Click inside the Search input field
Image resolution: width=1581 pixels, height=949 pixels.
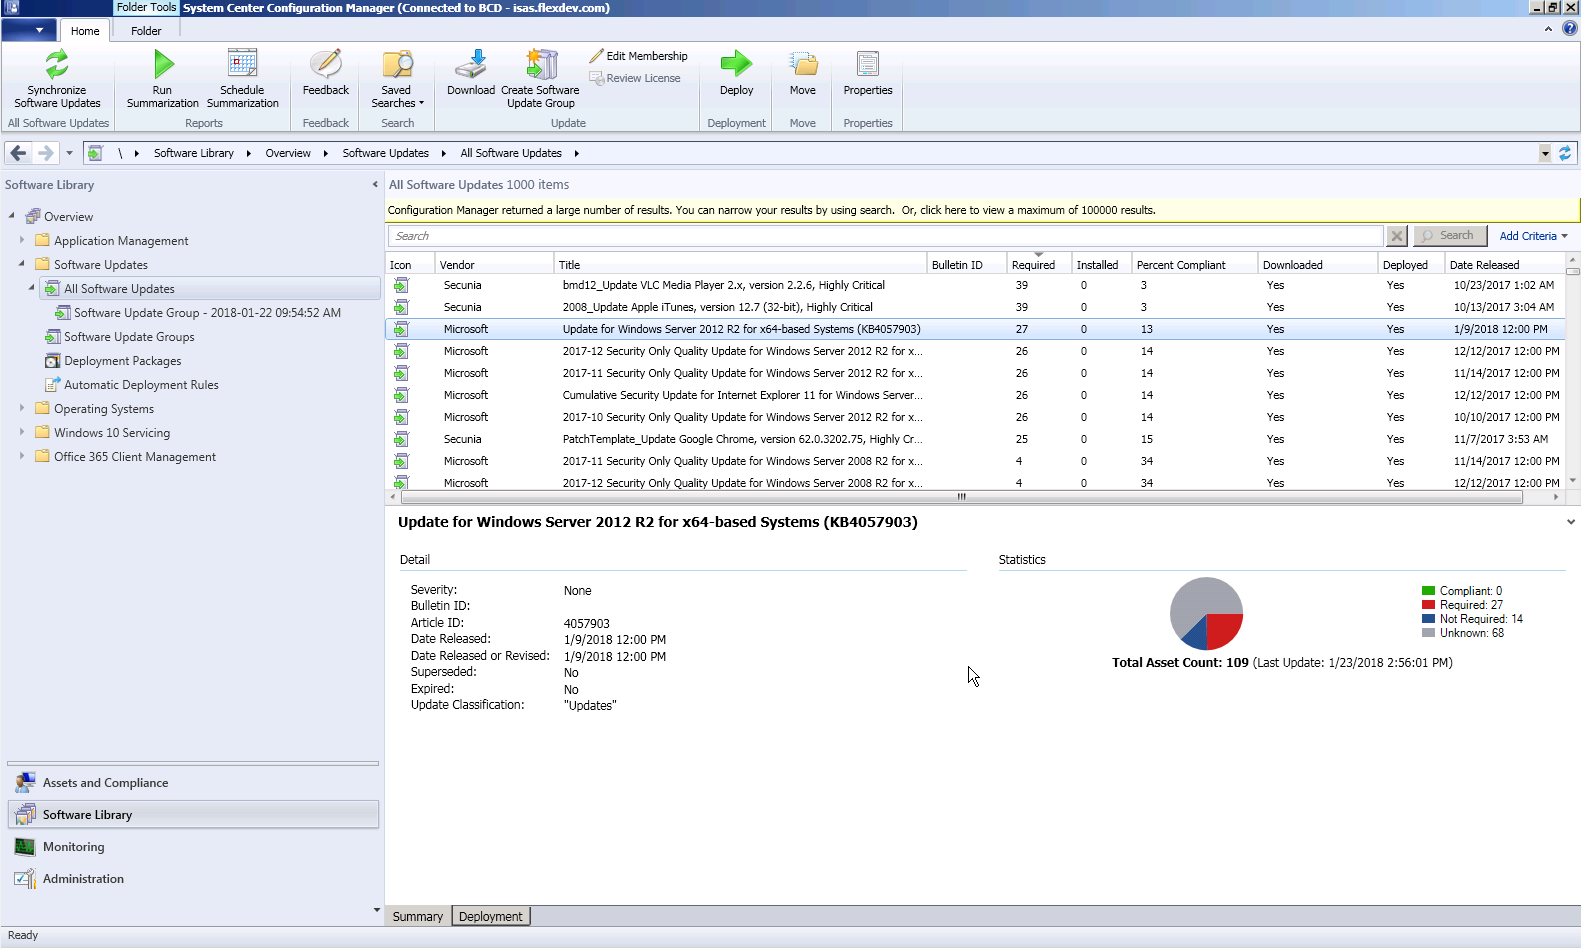coord(885,236)
